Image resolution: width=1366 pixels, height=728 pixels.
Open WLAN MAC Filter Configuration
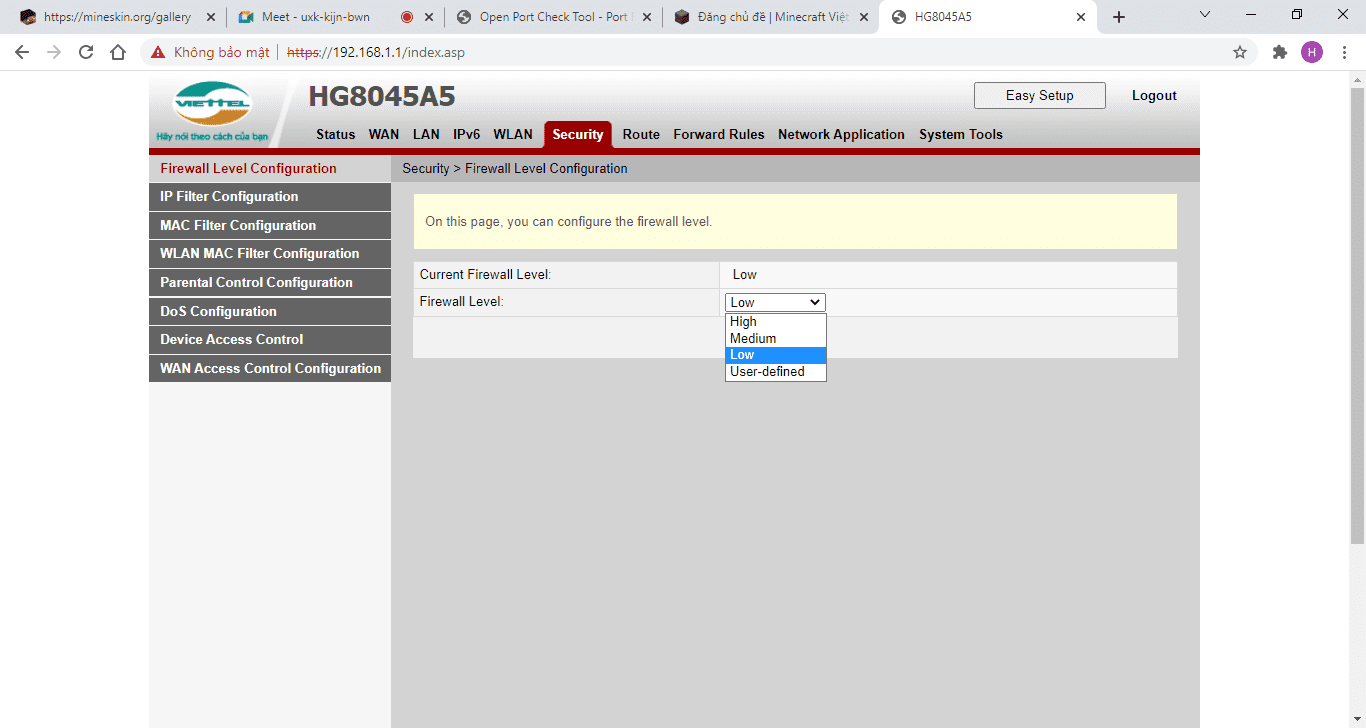[x=270, y=253]
